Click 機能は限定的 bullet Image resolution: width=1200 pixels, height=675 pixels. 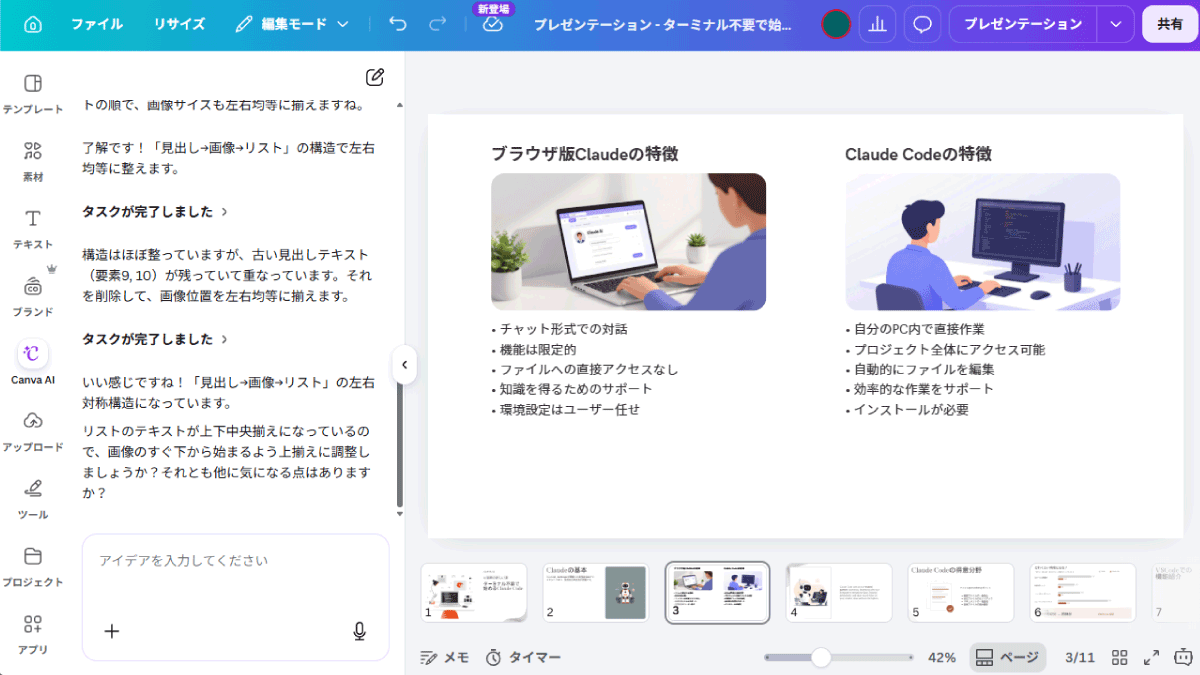click(x=534, y=350)
